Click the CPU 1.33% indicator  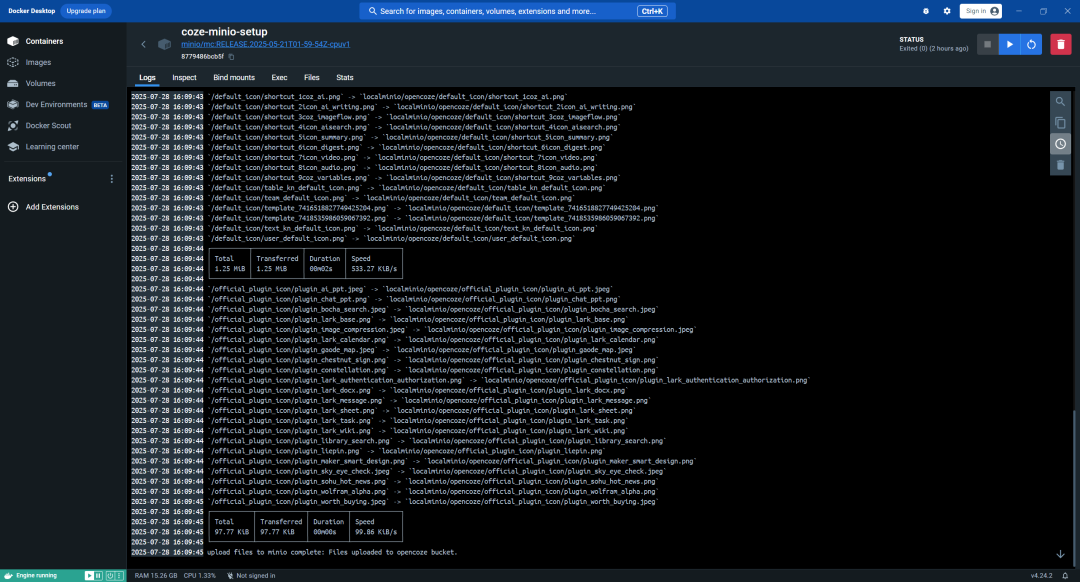[x=200, y=576]
